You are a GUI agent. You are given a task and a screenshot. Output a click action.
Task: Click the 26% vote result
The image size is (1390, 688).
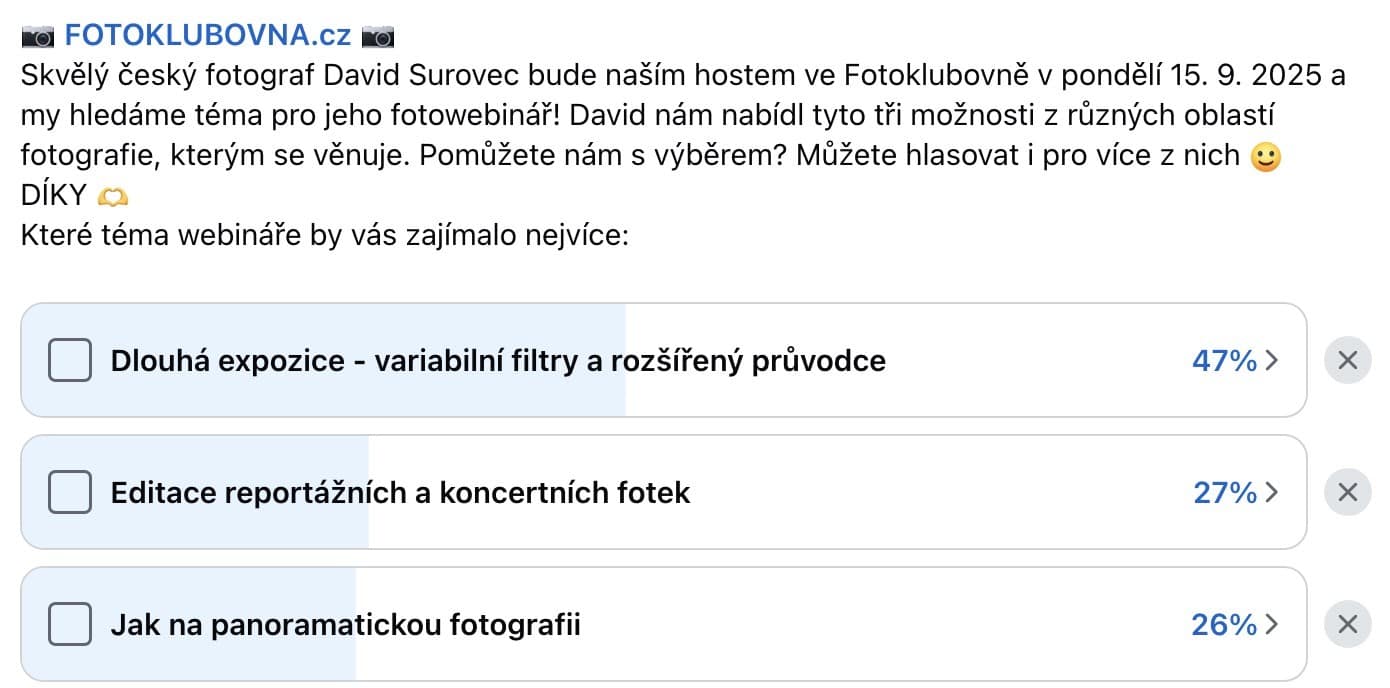(1224, 626)
